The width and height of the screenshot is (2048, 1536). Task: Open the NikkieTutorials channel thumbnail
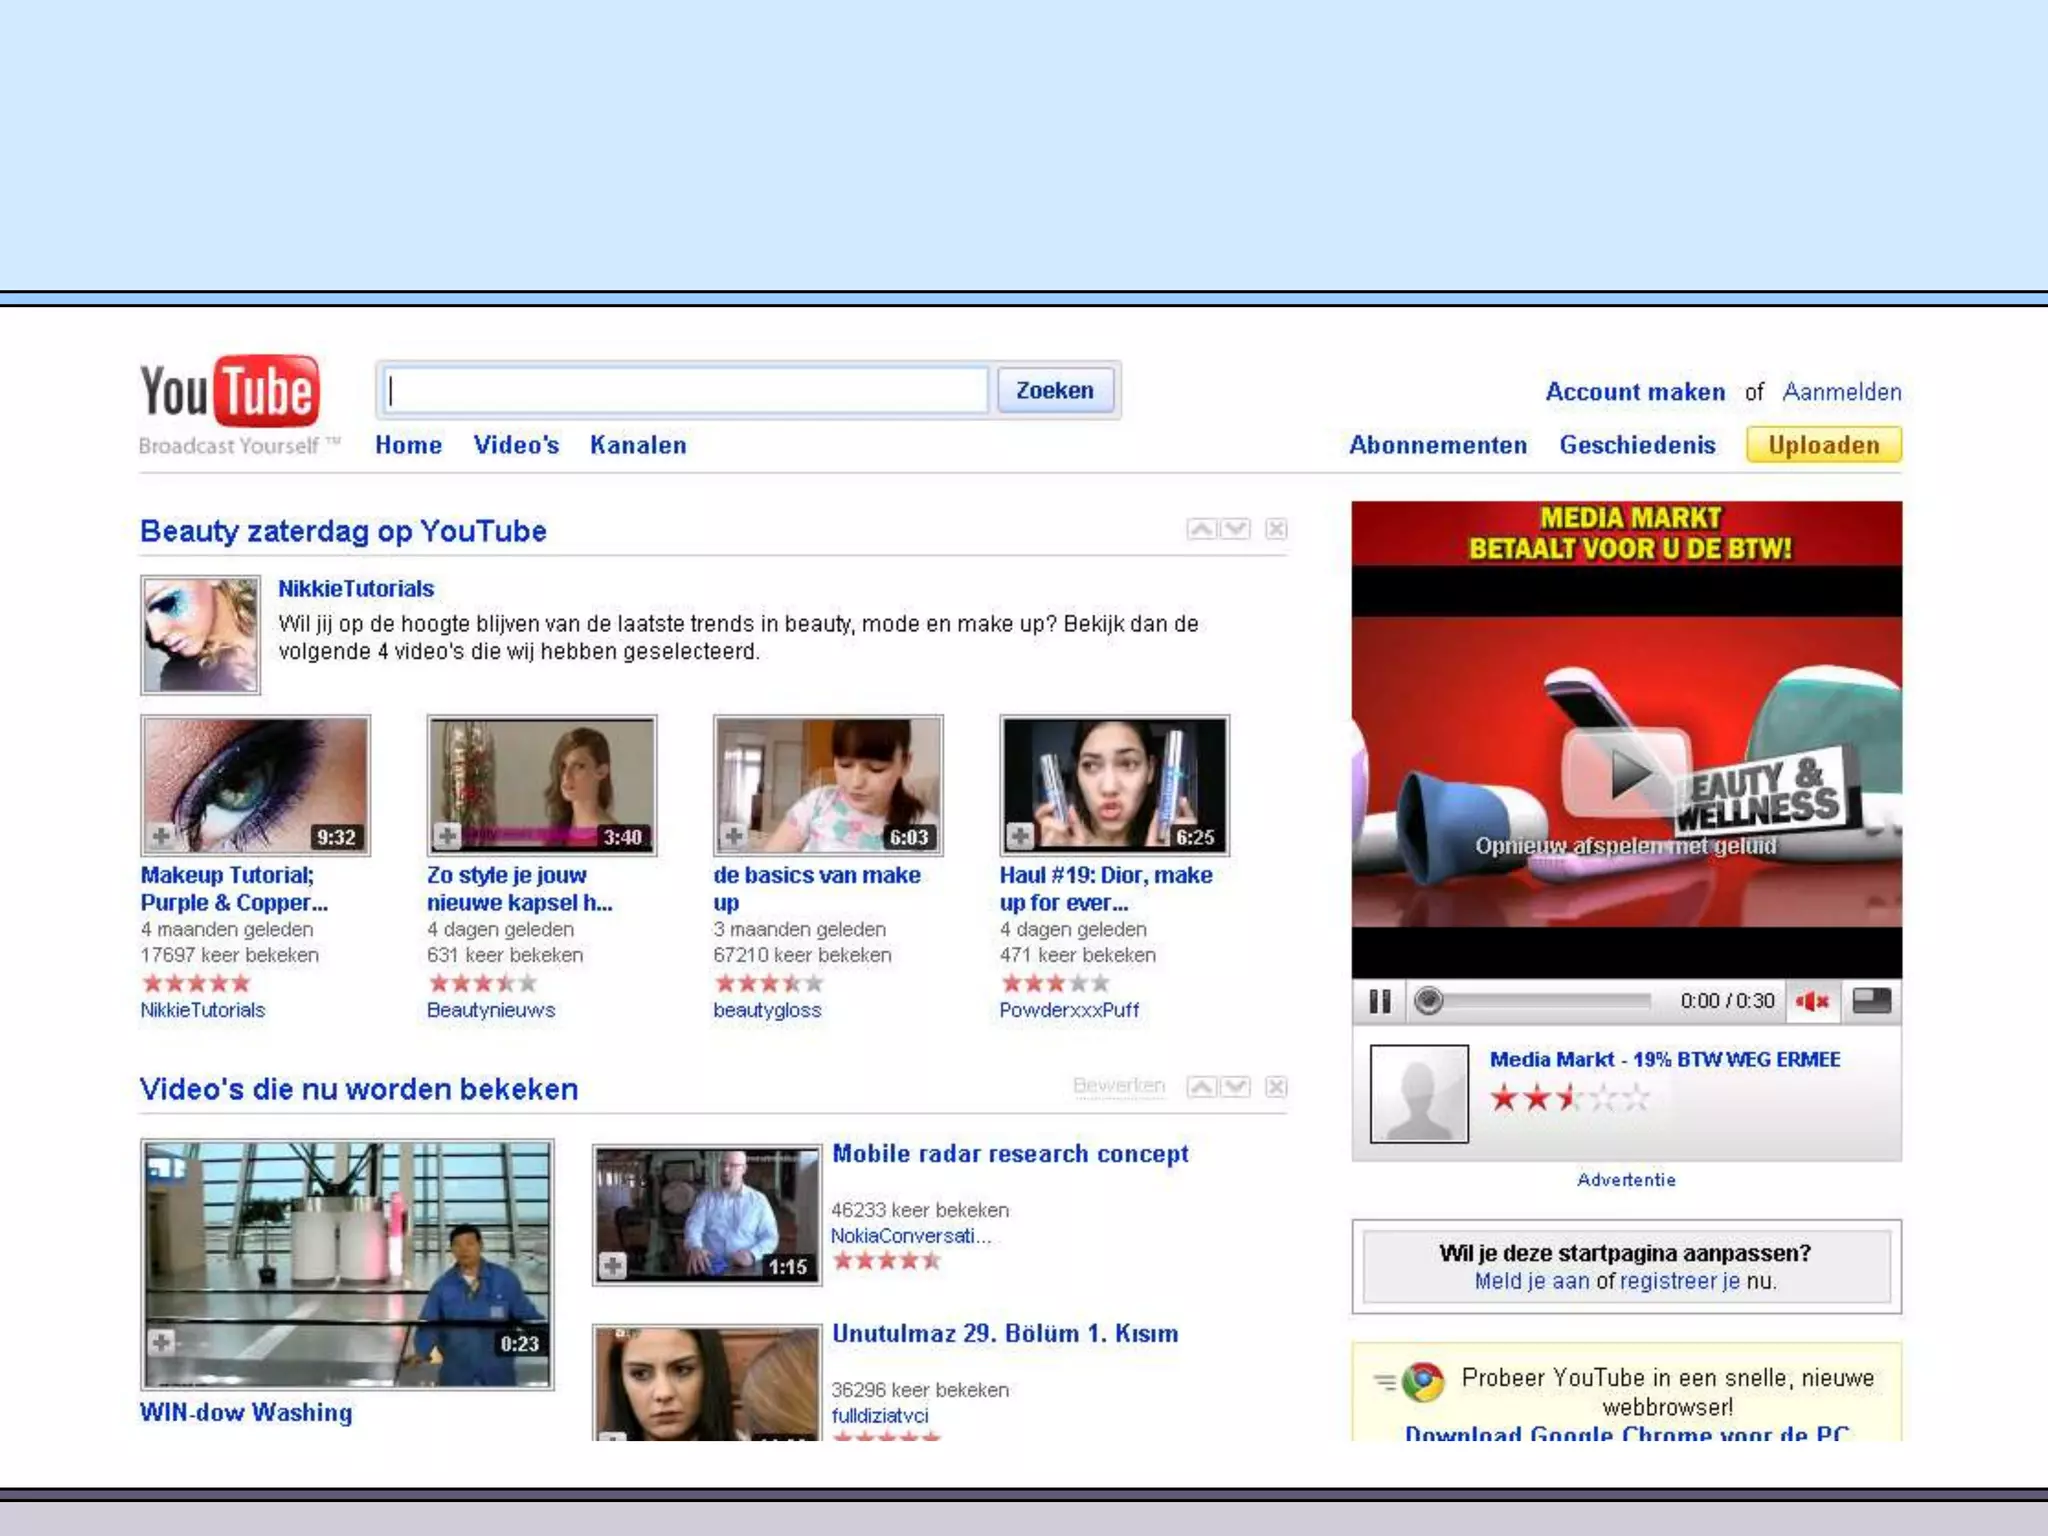coord(200,635)
